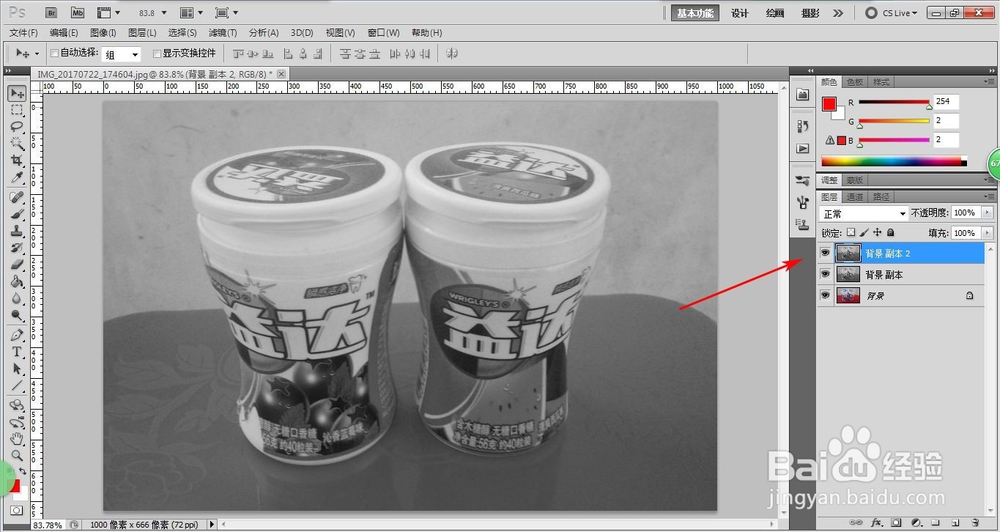The width and height of the screenshot is (1000, 532).
Task: Switch to 摄影 workspace
Action: tap(811, 13)
